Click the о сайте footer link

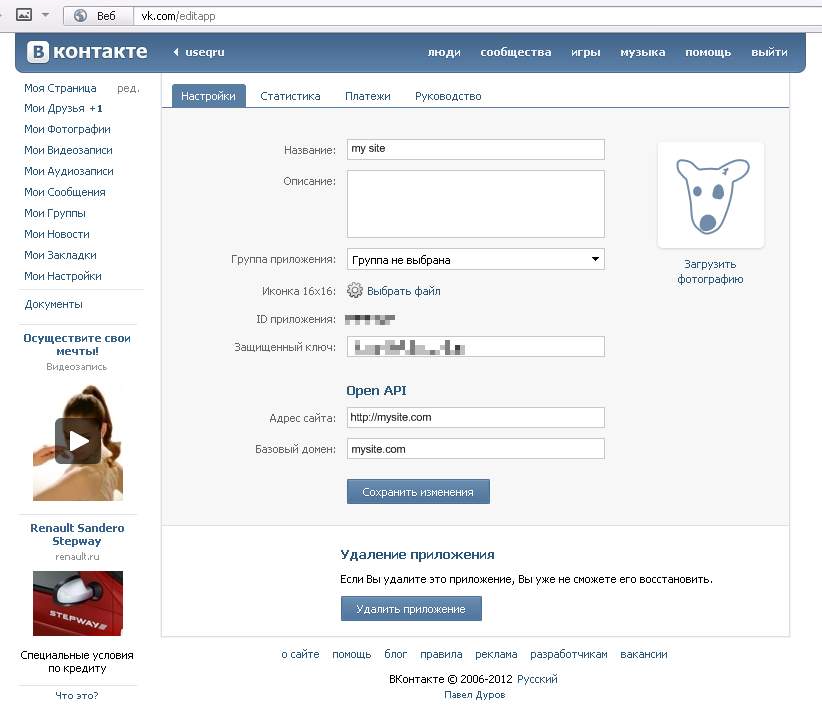point(300,654)
